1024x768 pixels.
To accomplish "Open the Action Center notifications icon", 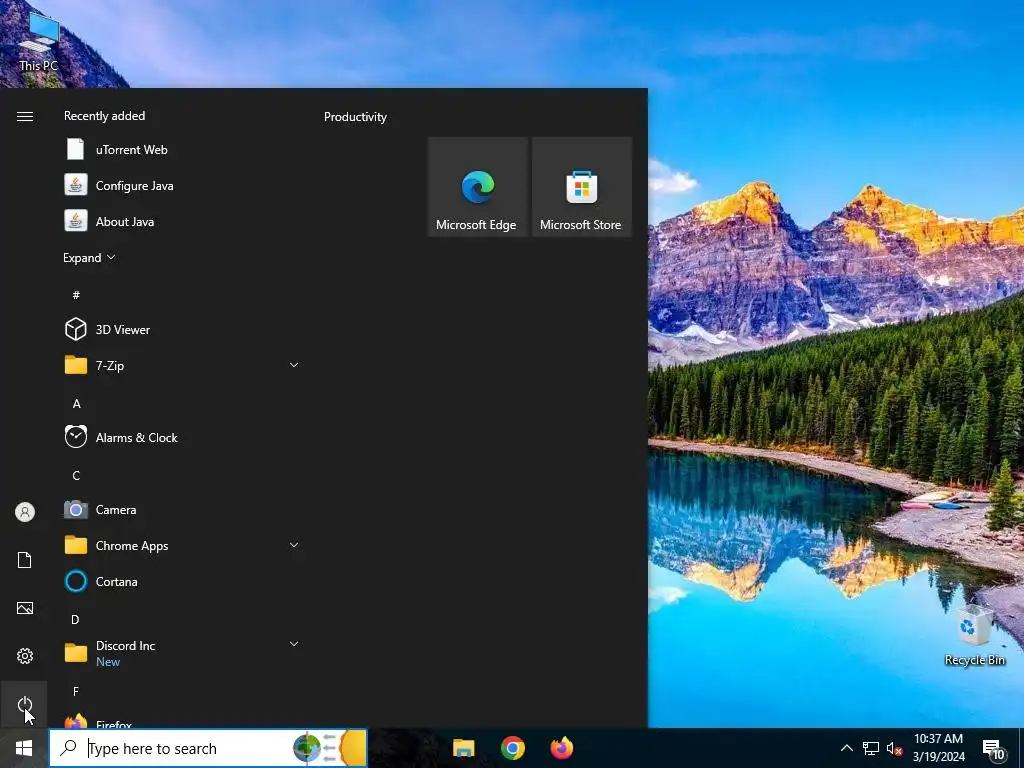I will point(993,748).
